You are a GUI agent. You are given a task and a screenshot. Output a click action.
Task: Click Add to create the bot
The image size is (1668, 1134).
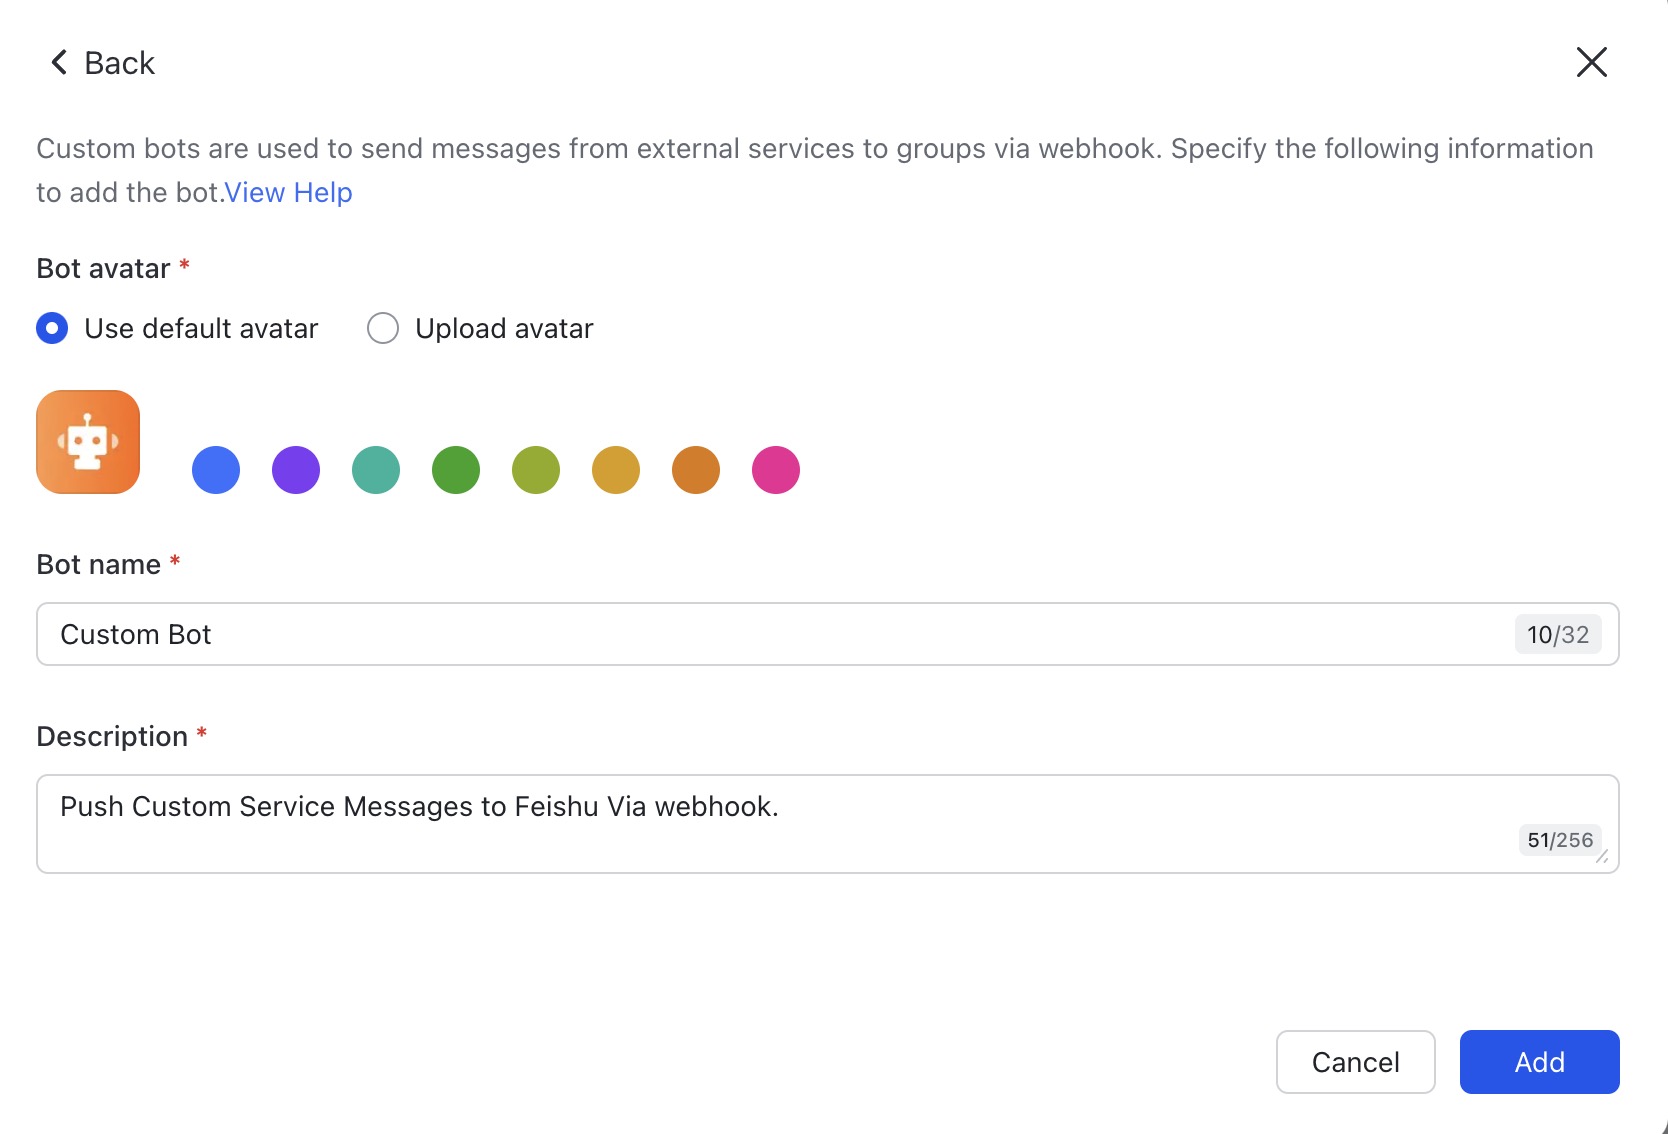pyautogui.click(x=1539, y=1062)
